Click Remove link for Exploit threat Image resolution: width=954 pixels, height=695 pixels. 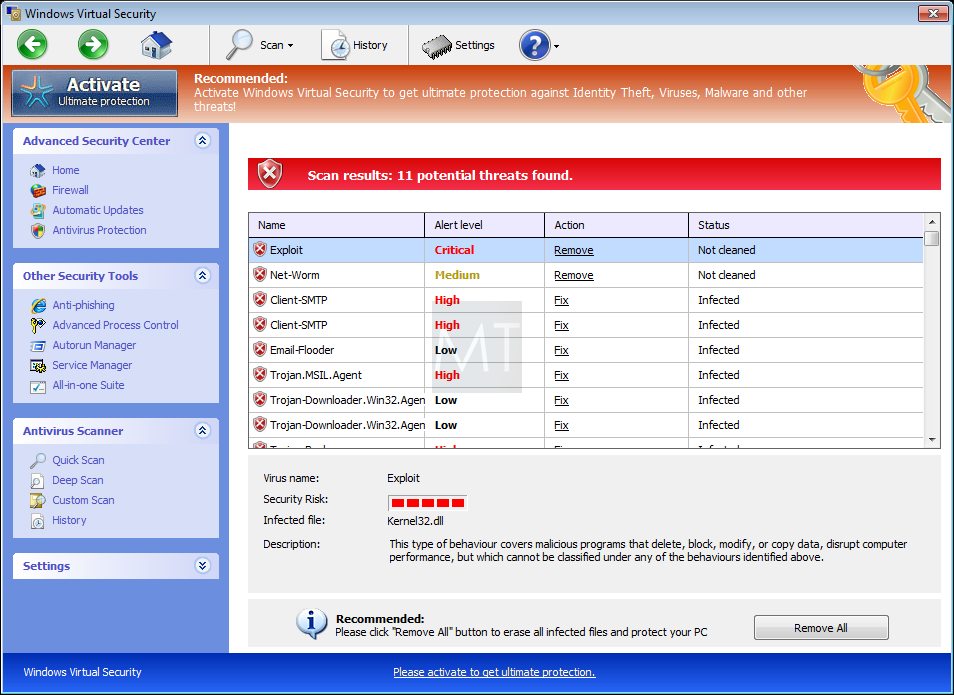click(573, 250)
